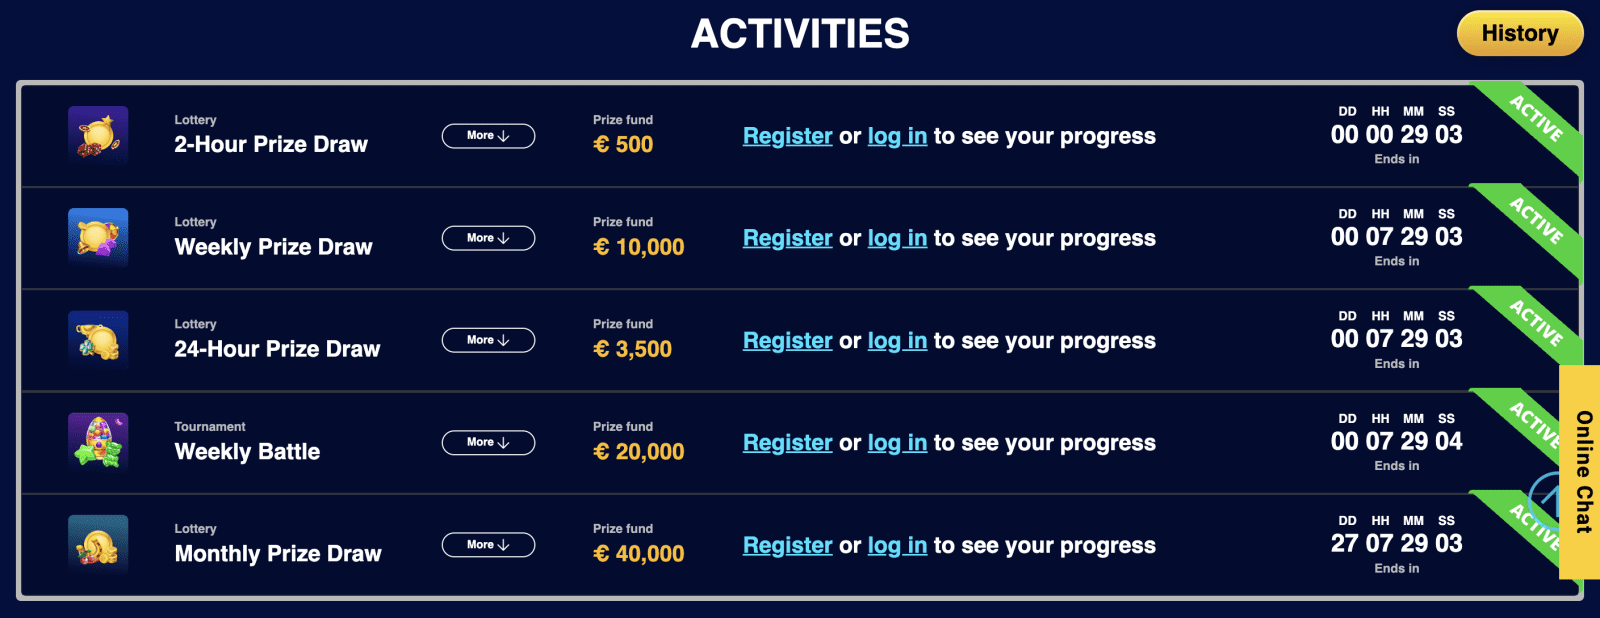
Task: Click the Monthly Prize Draw countdown timer
Action: tap(1396, 543)
